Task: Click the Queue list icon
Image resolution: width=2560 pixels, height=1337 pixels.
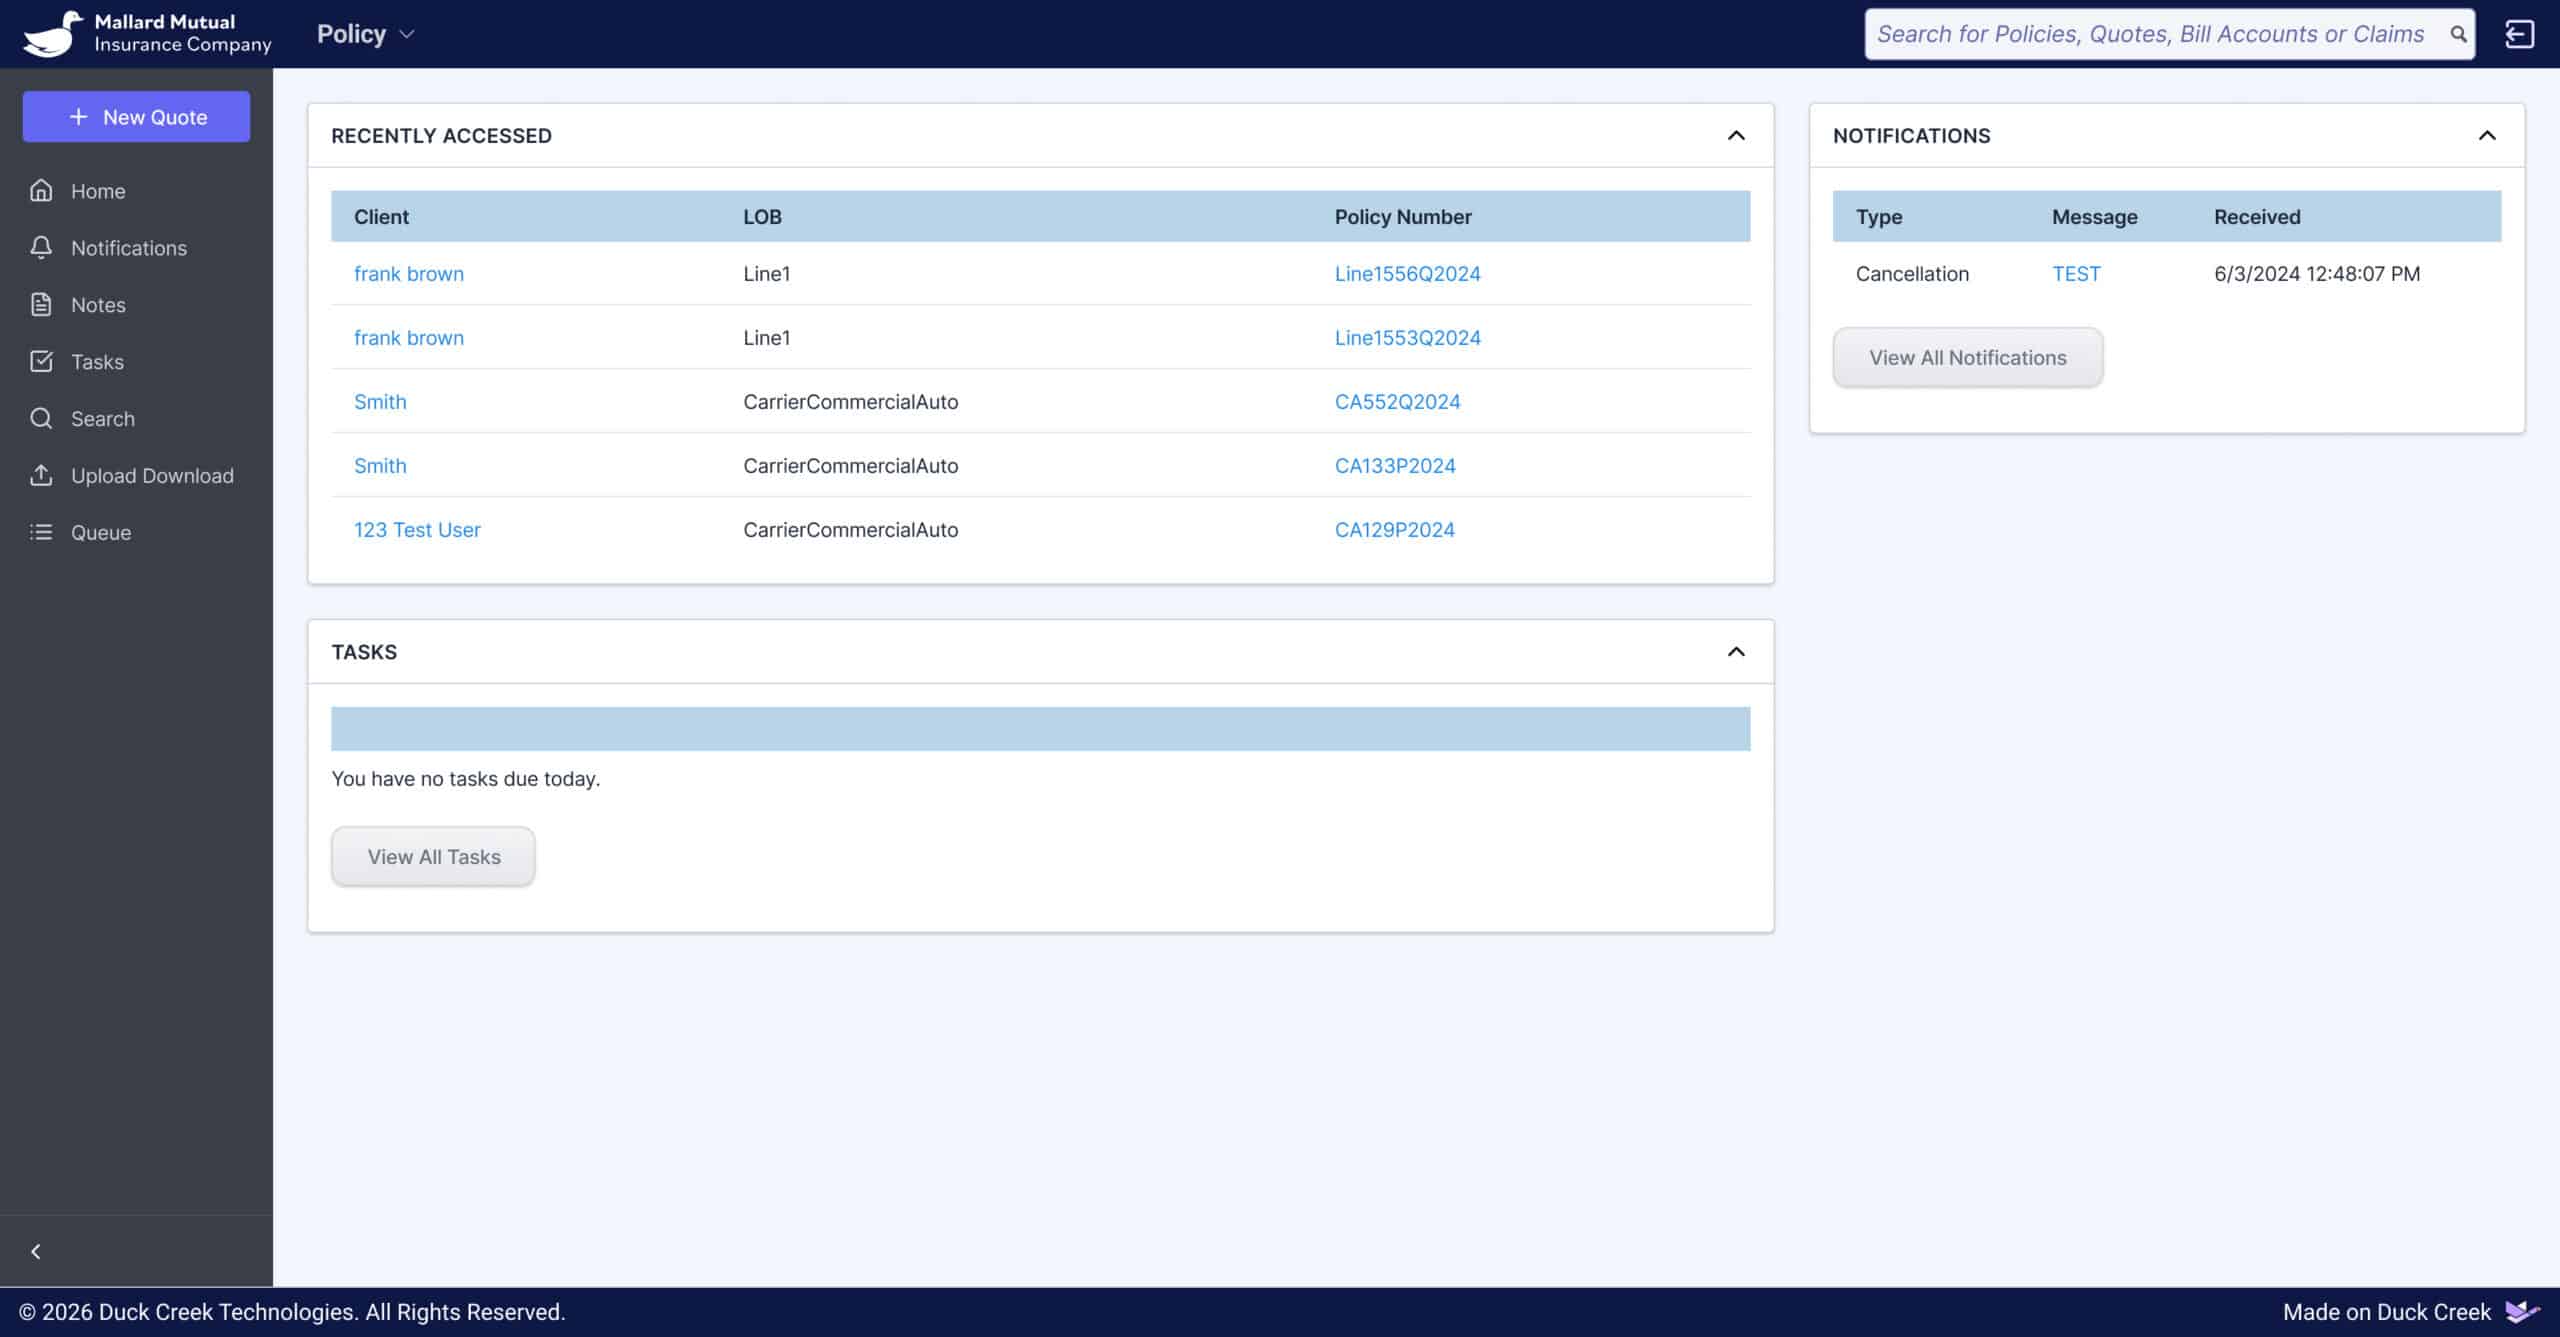Action: (x=41, y=532)
